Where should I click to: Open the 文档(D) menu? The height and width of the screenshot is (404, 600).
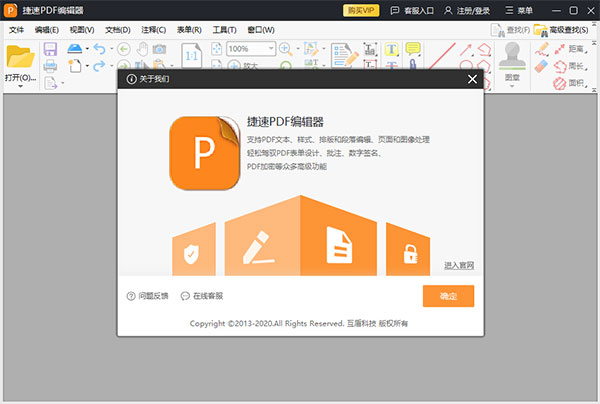pyautogui.click(x=118, y=30)
